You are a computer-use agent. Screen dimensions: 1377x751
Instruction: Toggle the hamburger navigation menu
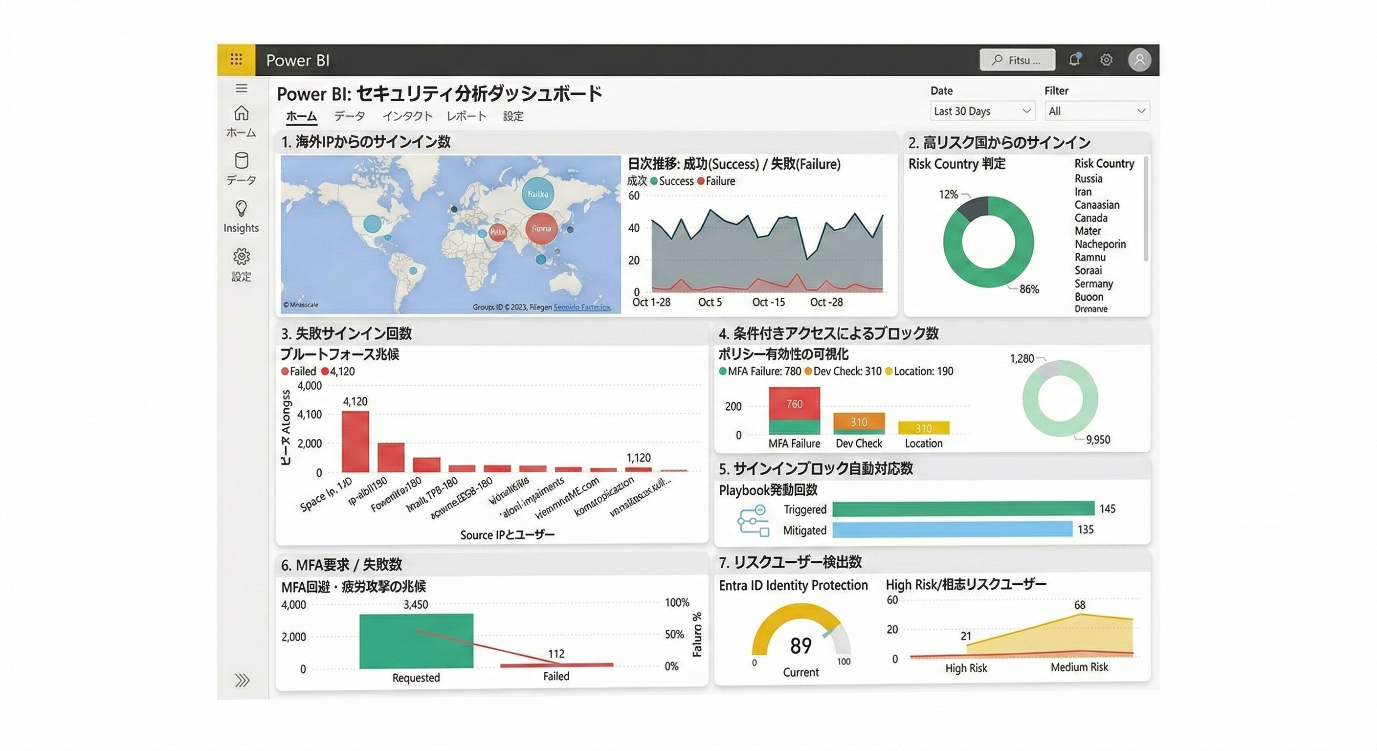coord(241,89)
